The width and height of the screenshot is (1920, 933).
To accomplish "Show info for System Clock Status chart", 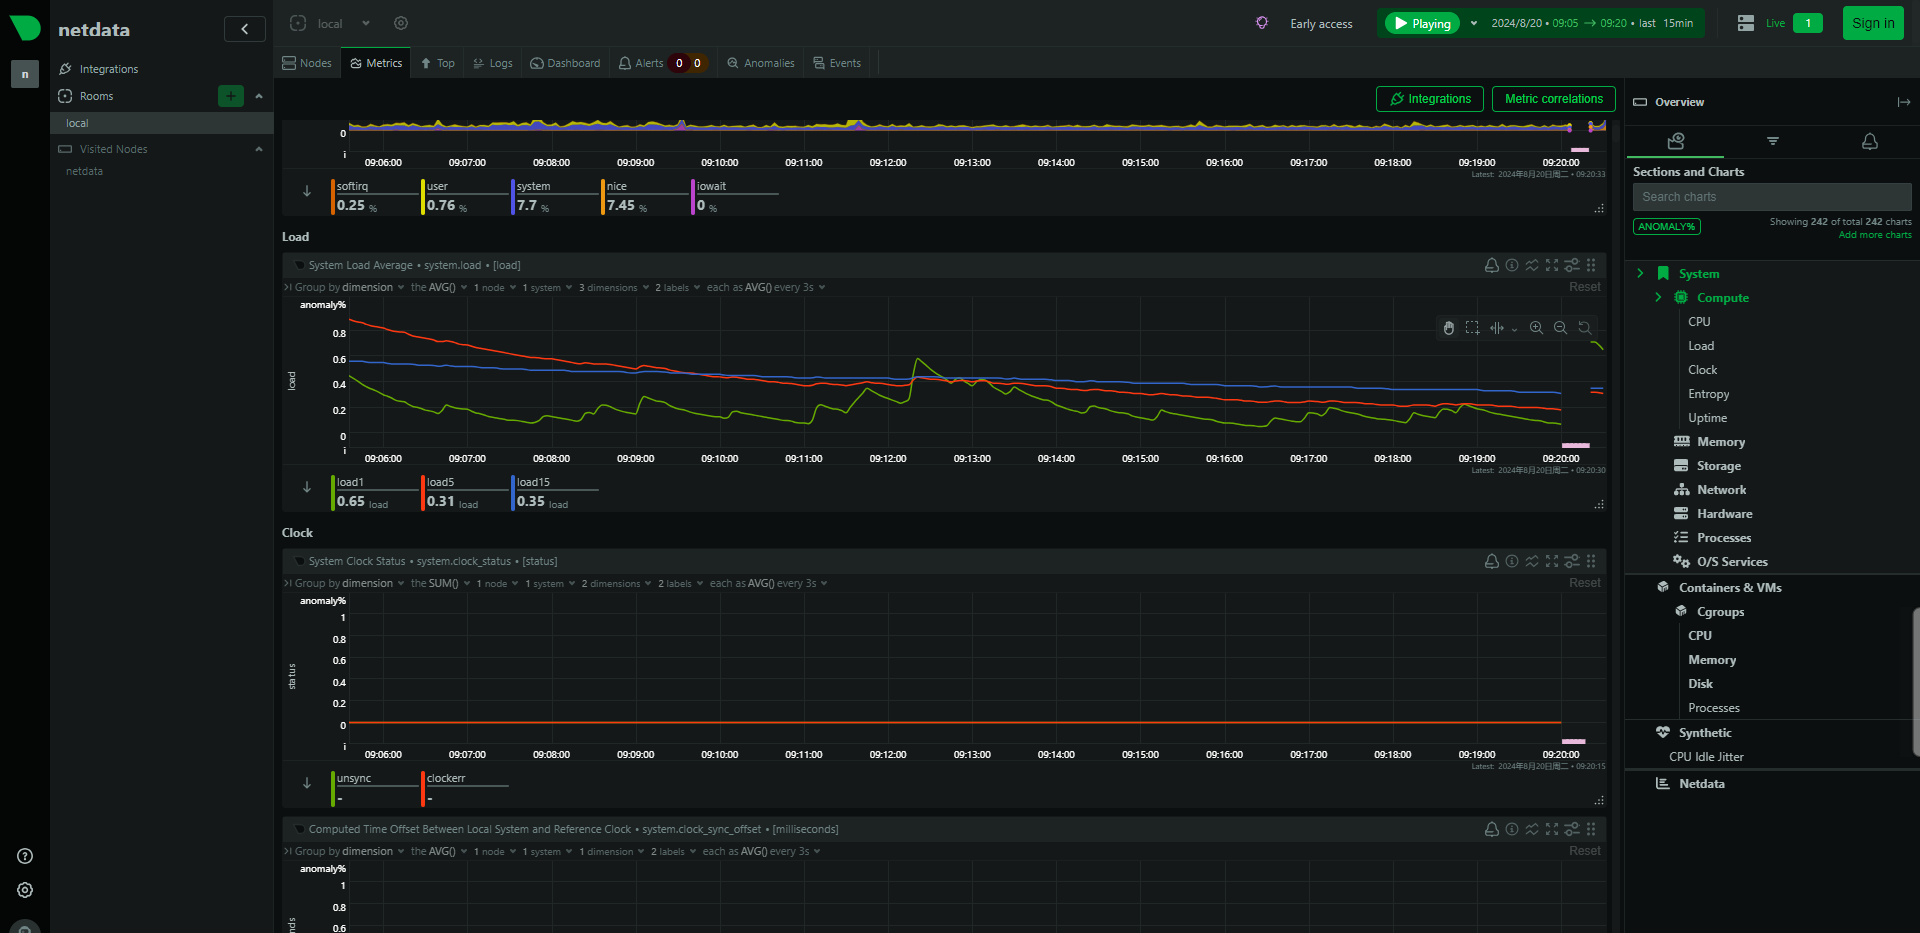I will coord(1512,561).
